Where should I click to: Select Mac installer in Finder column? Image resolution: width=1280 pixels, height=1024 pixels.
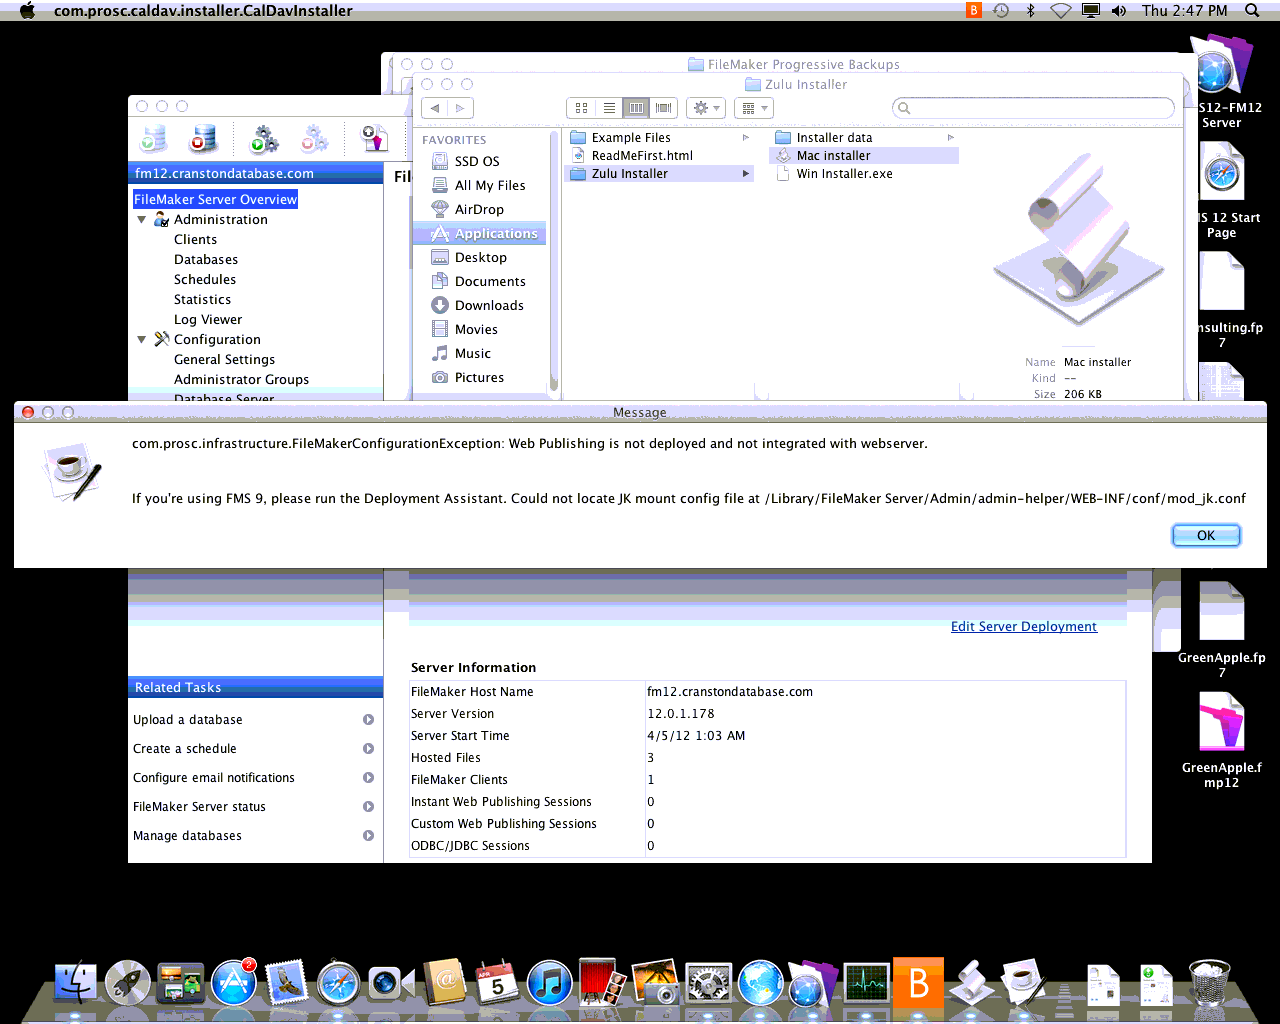864,156
